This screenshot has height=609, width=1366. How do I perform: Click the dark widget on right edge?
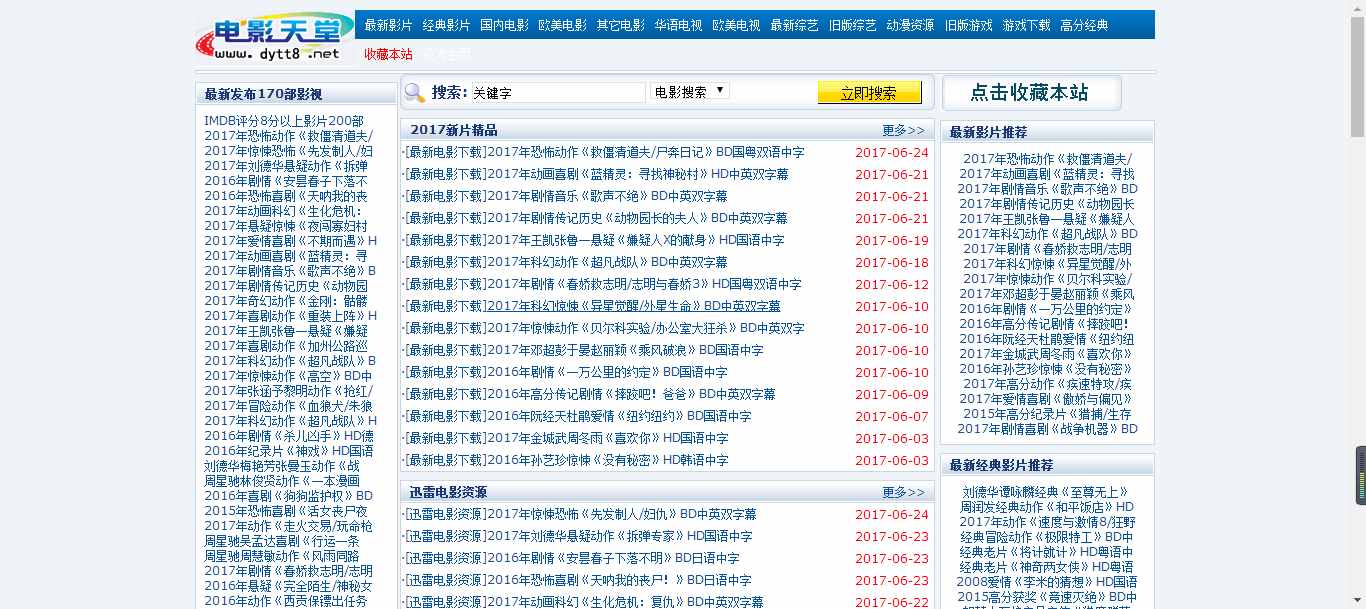(1360, 475)
